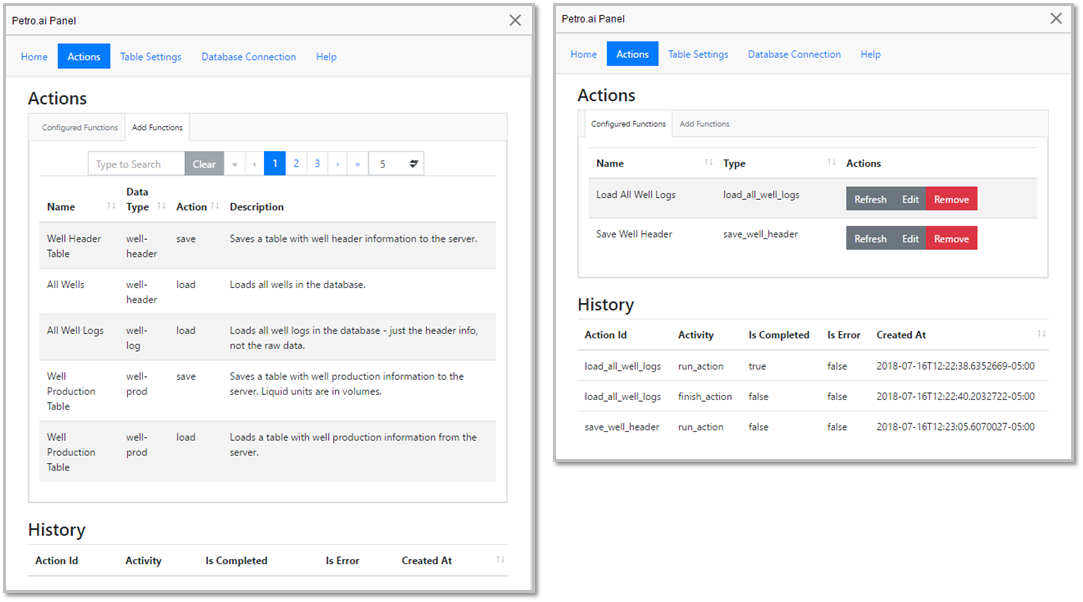Click the Is Completed header in right panel
Screen dimensions: 1083x602
point(778,335)
